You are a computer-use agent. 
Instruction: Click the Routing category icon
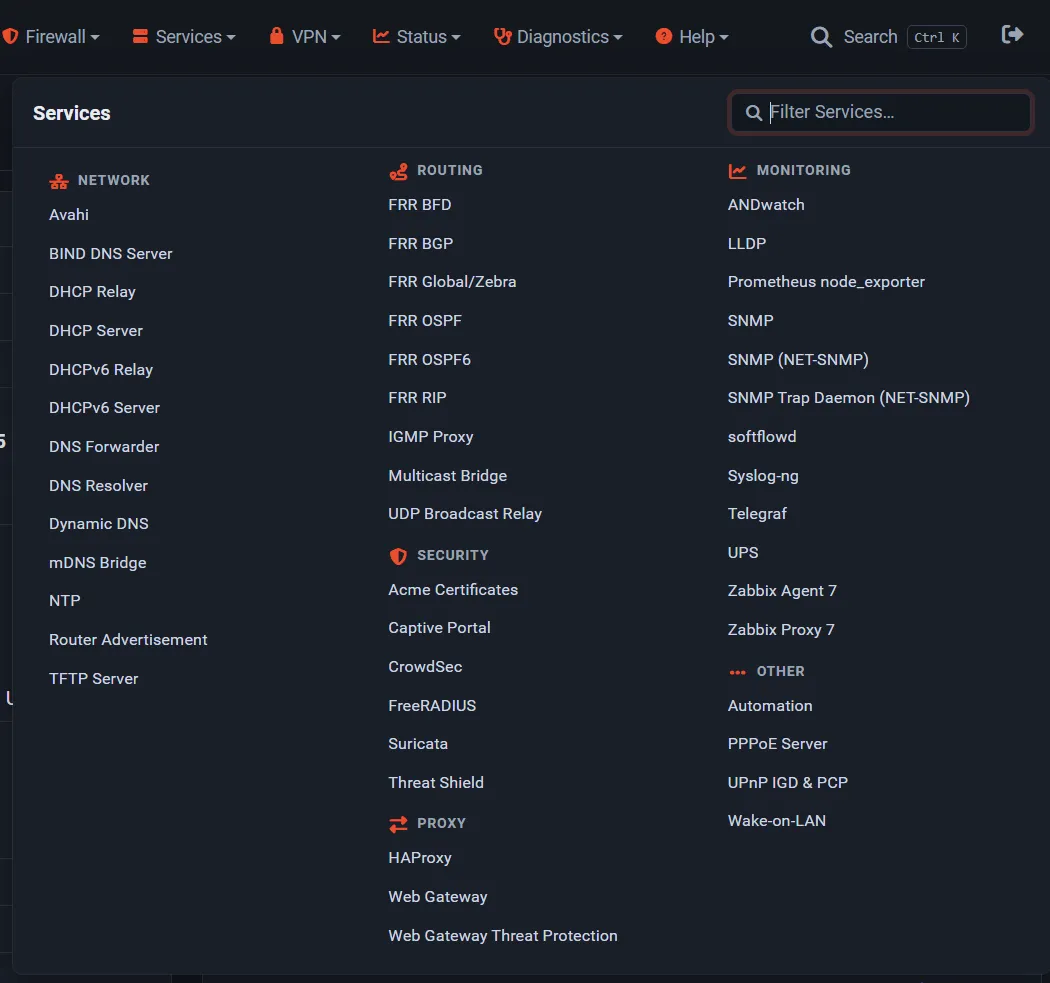(398, 171)
